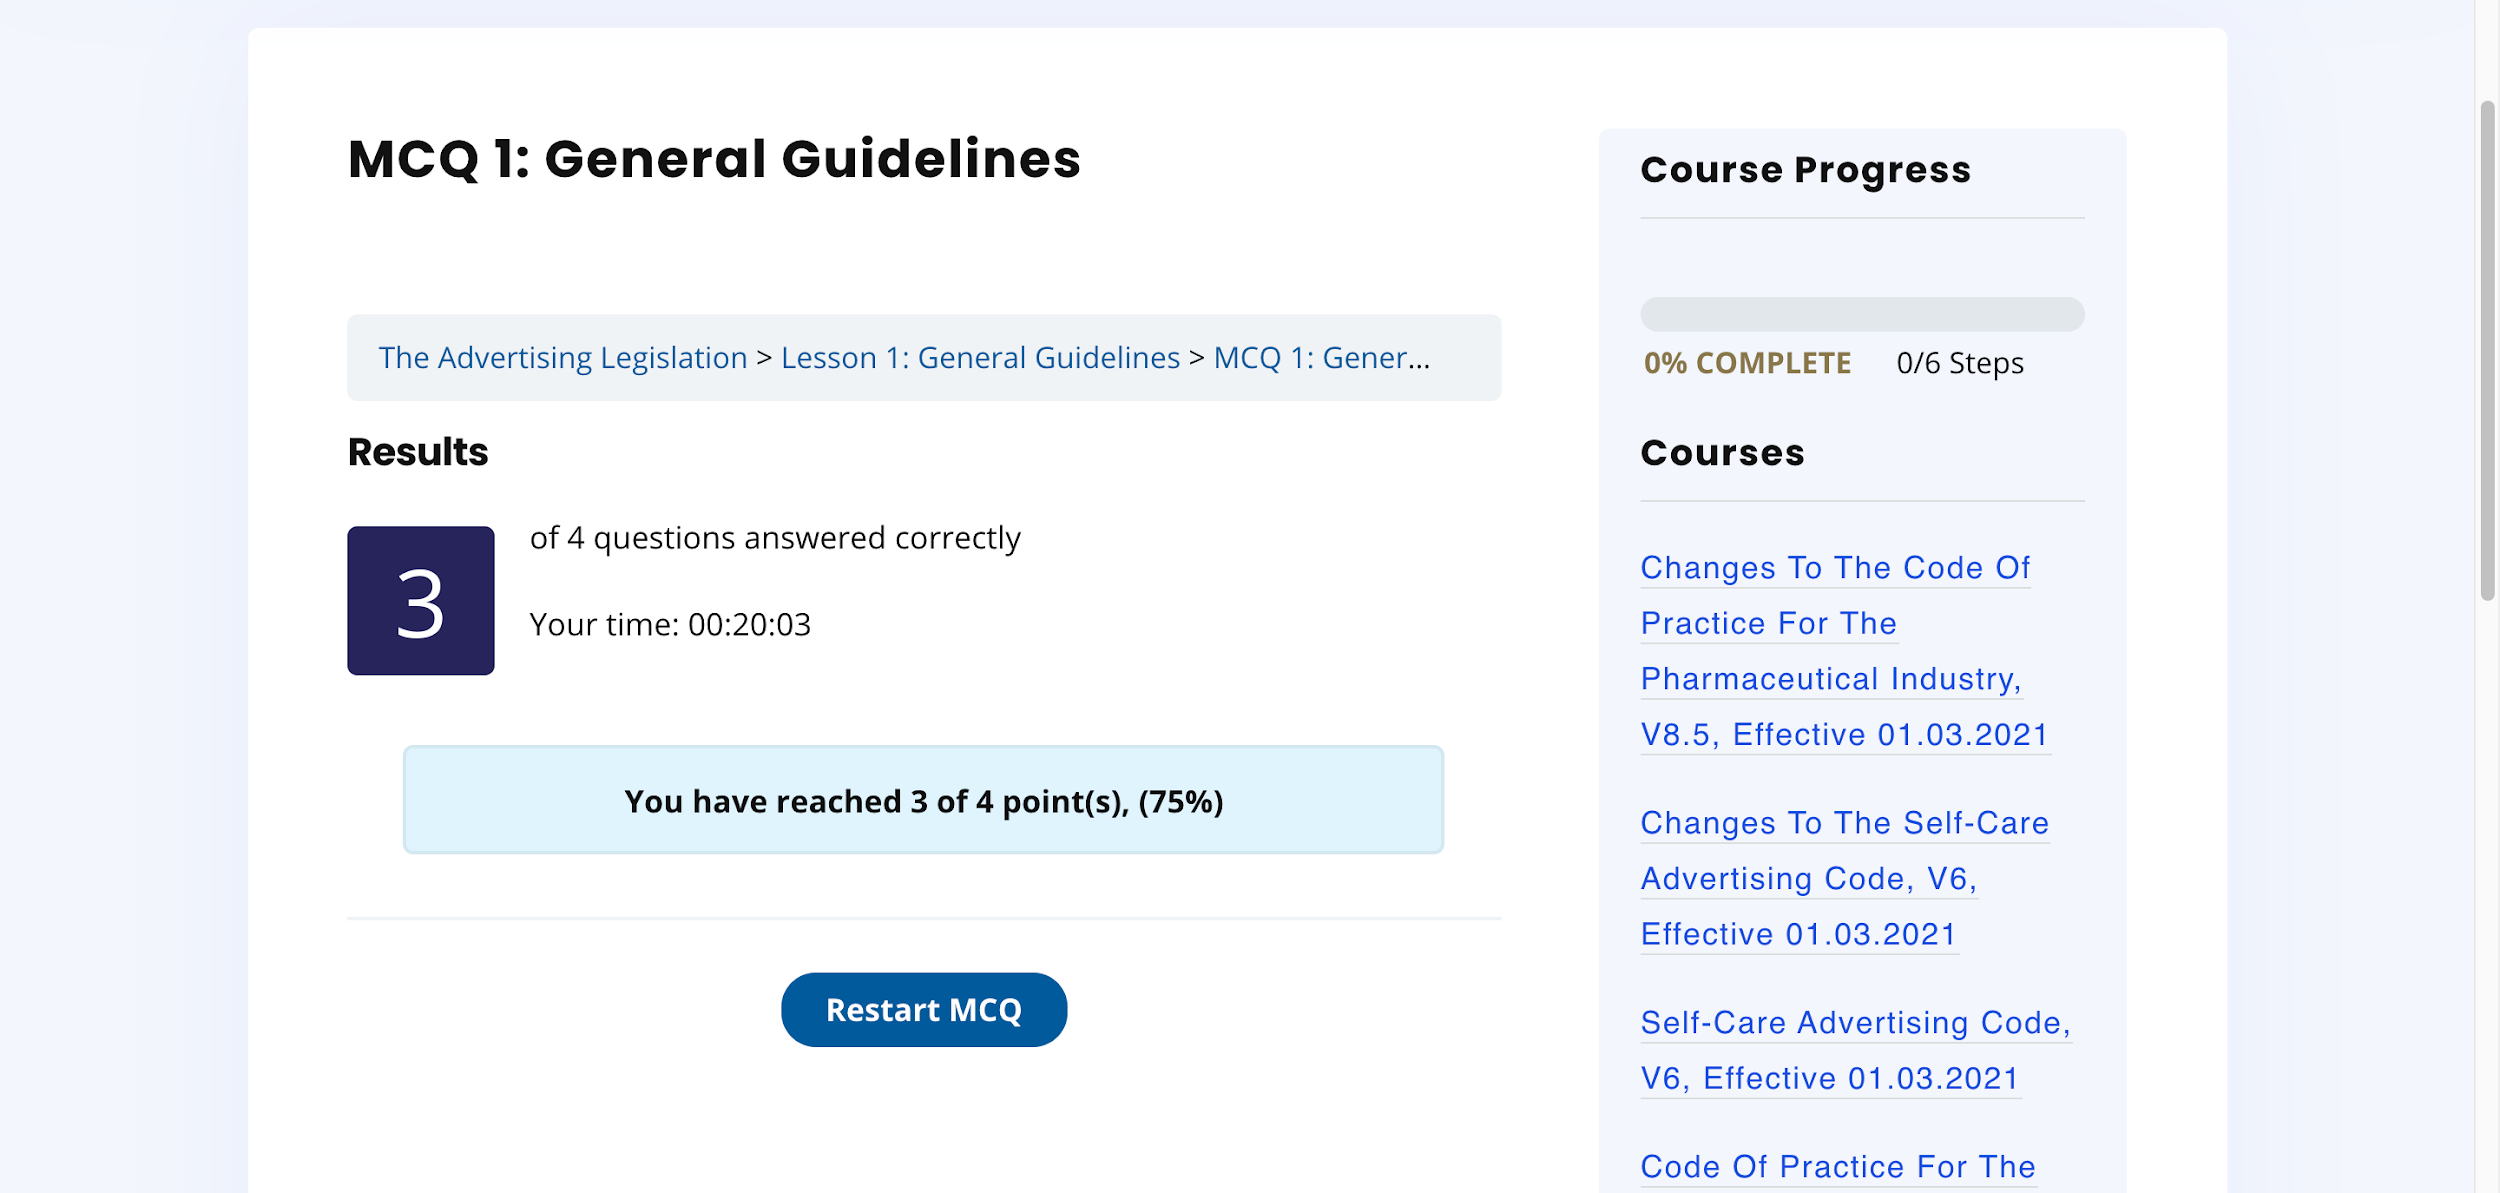Screen dimensions: 2500x1193
Task: Click the Courses sidebar heading
Action: point(1722,453)
